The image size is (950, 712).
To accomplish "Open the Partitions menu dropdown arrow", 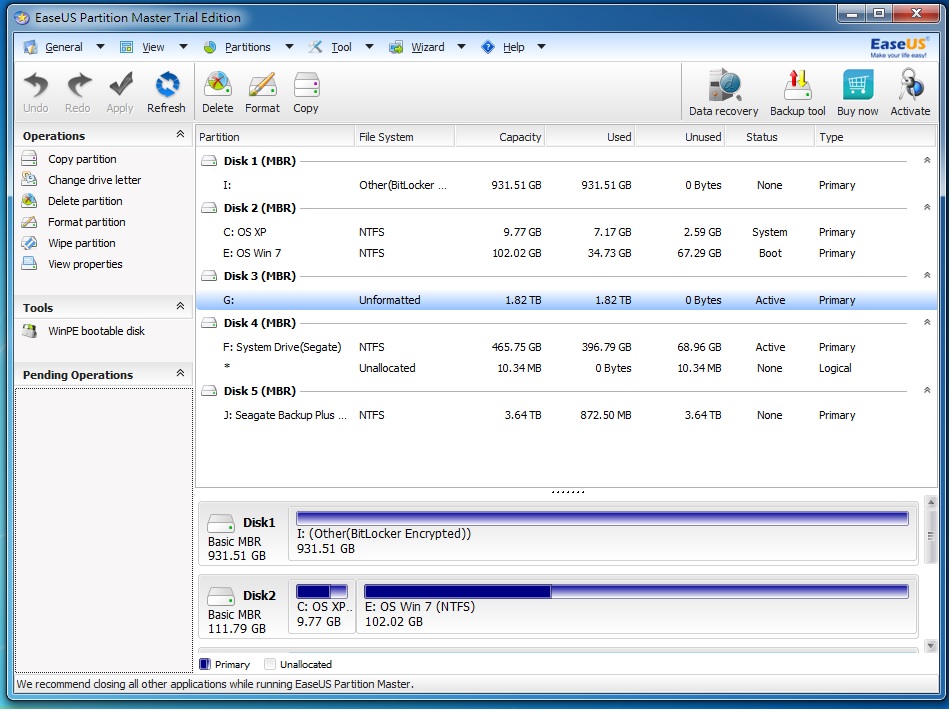I will point(290,47).
